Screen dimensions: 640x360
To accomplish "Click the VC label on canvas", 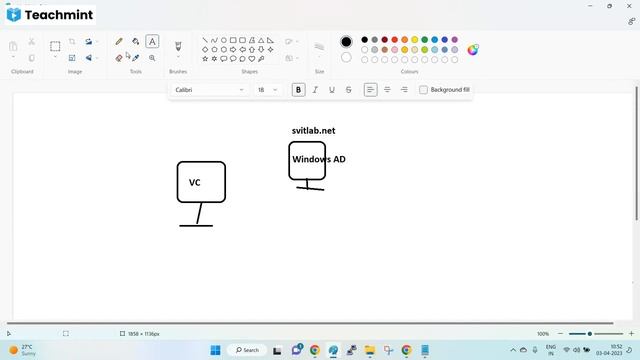I will pos(195,182).
